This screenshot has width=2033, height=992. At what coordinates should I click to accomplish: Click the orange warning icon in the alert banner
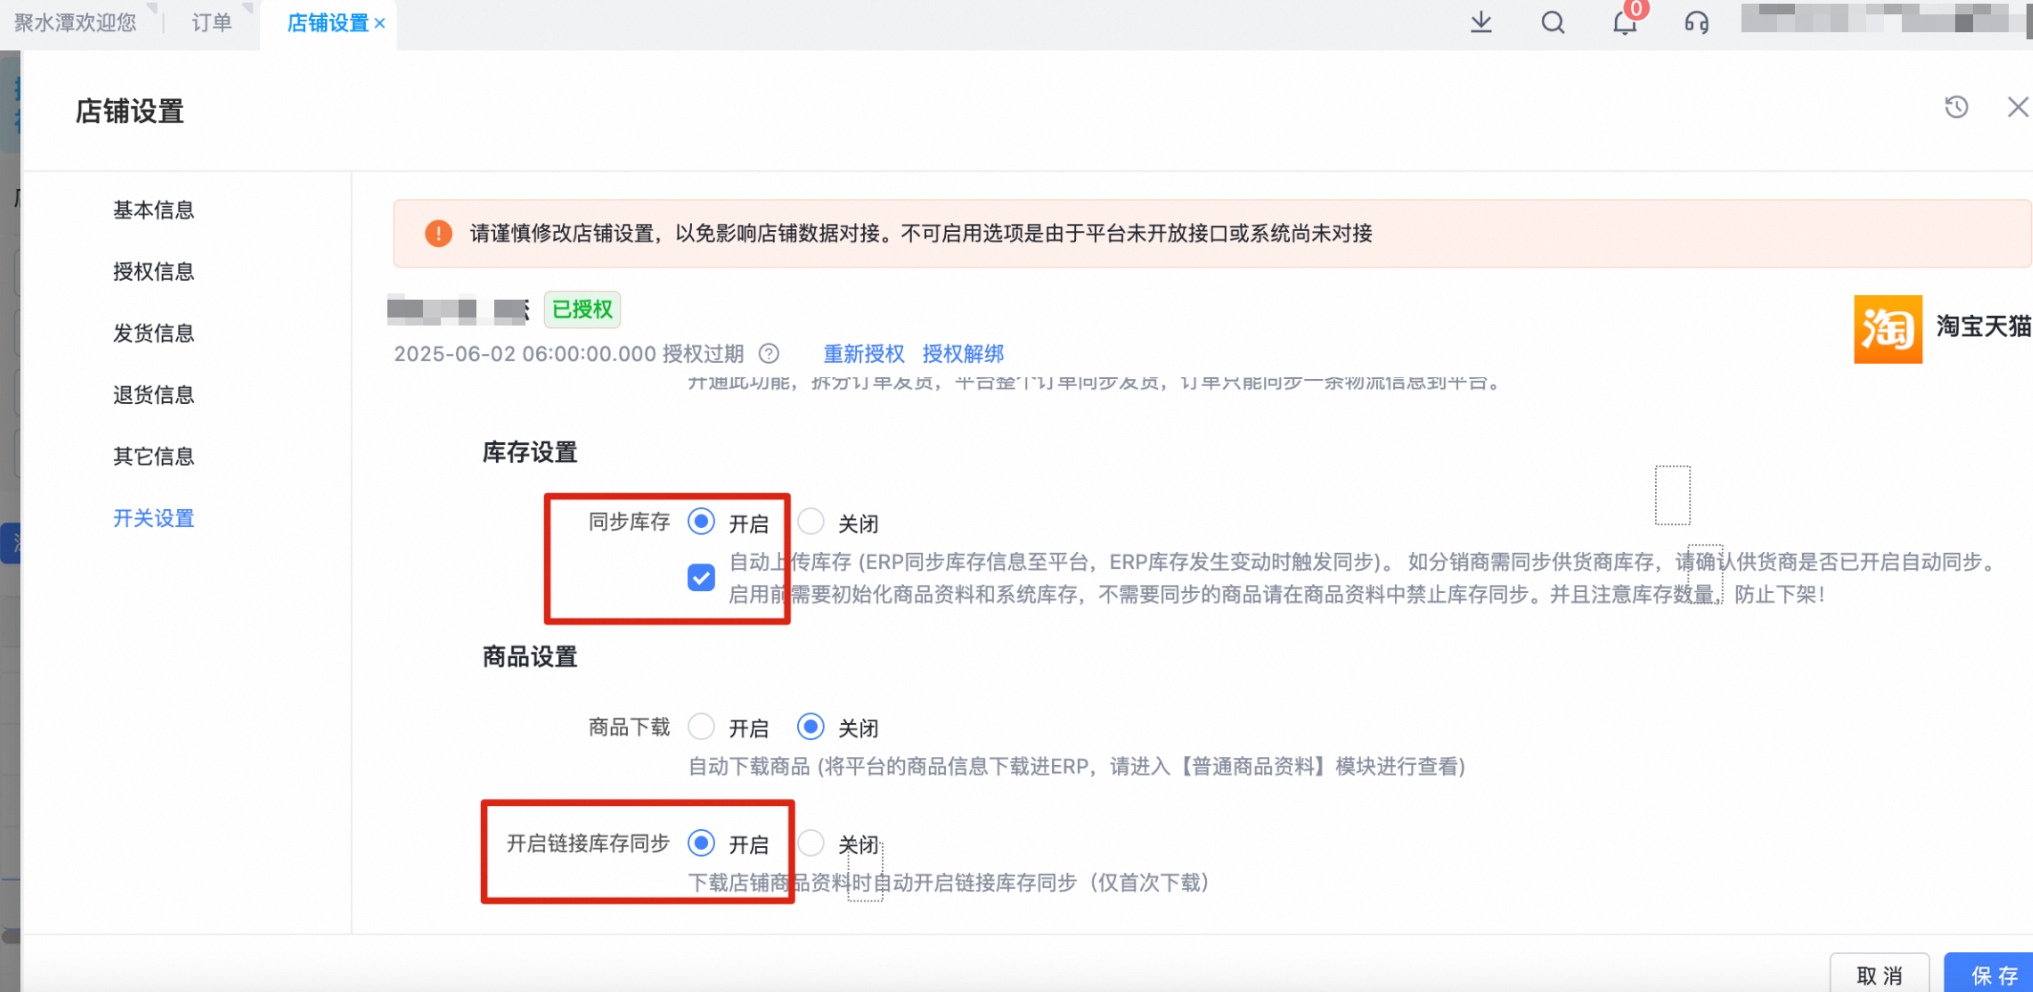[438, 233]
